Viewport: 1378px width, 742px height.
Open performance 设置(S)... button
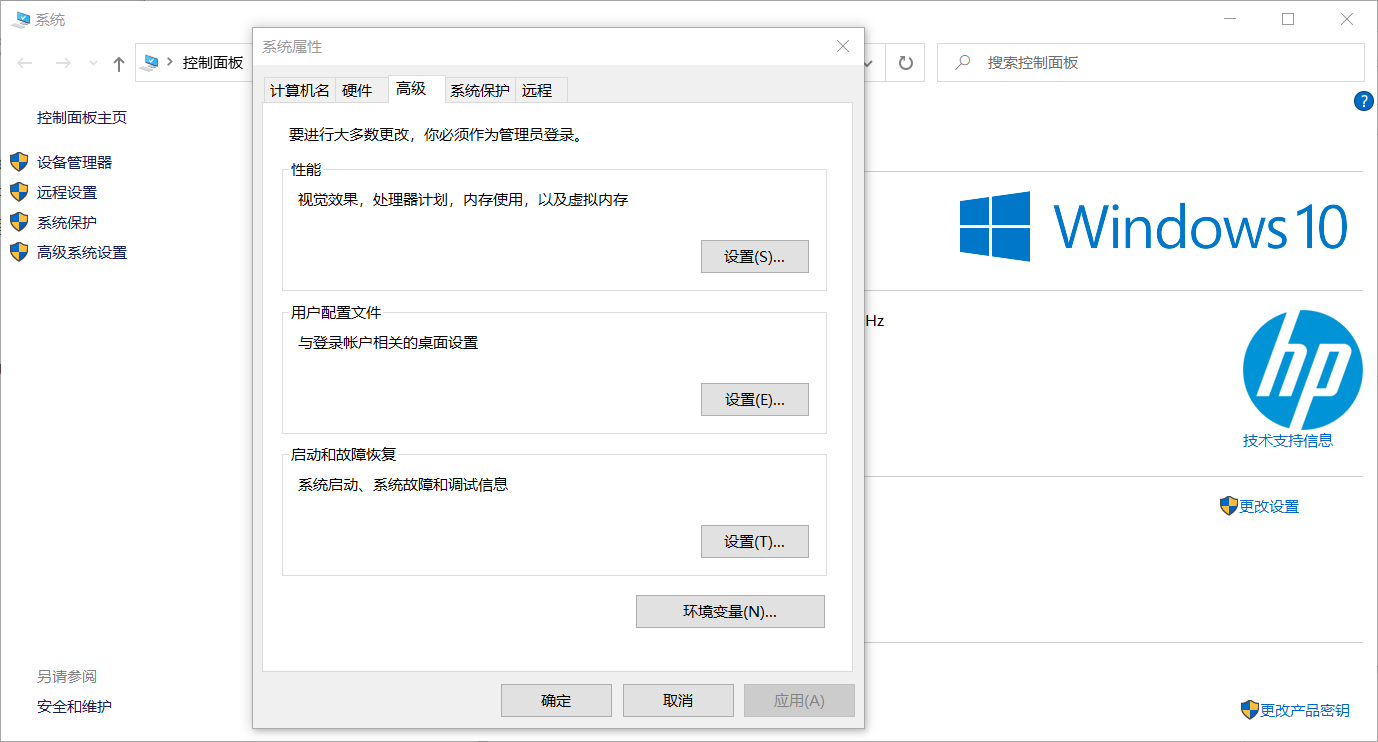[x=755, y=256]
